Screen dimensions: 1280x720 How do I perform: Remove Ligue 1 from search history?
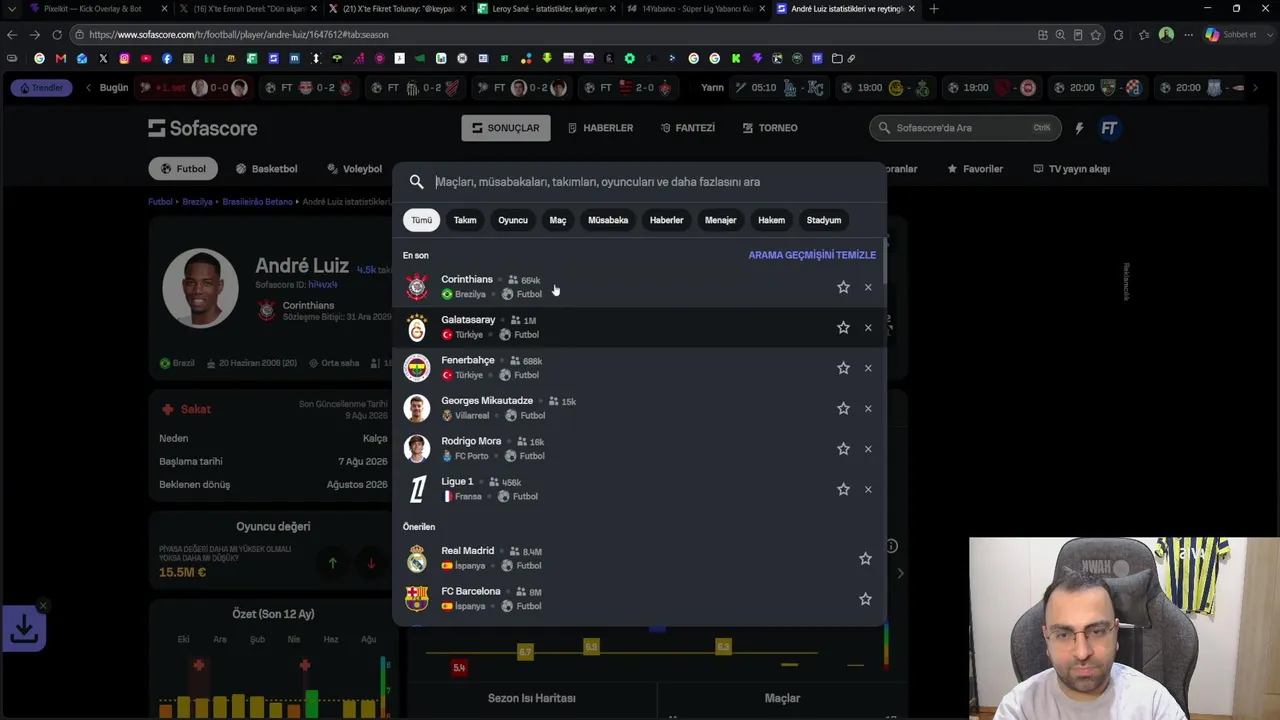coord(868,489)
